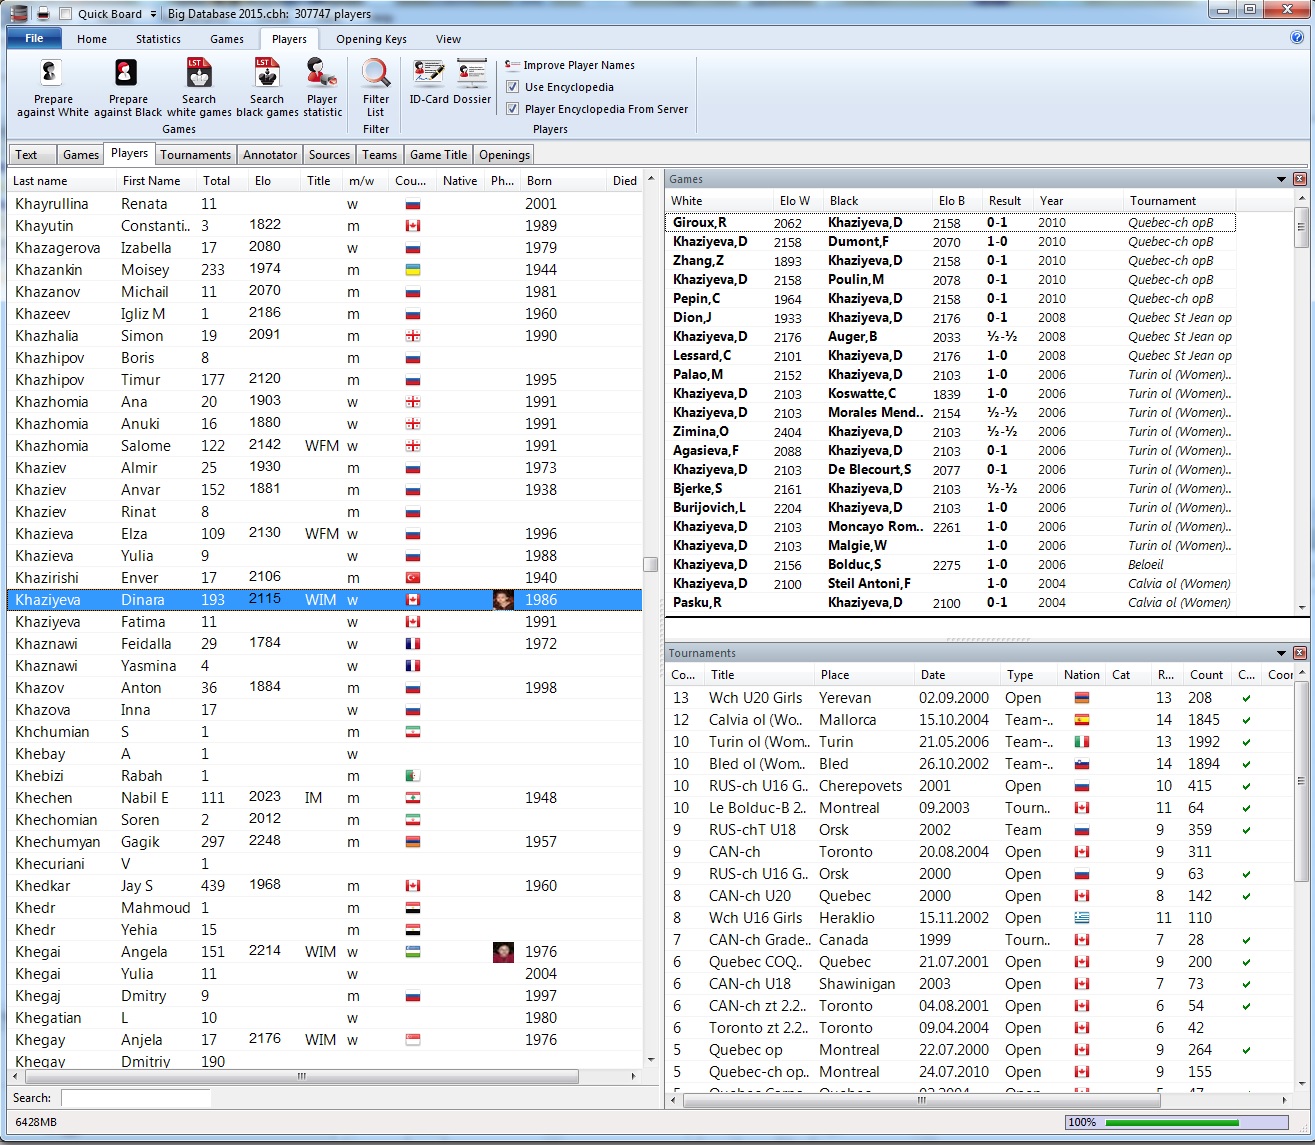Screen dimensions: 1315x1145
Task: Switch to the Tournaments tab
Action: [x=195, y=154]
